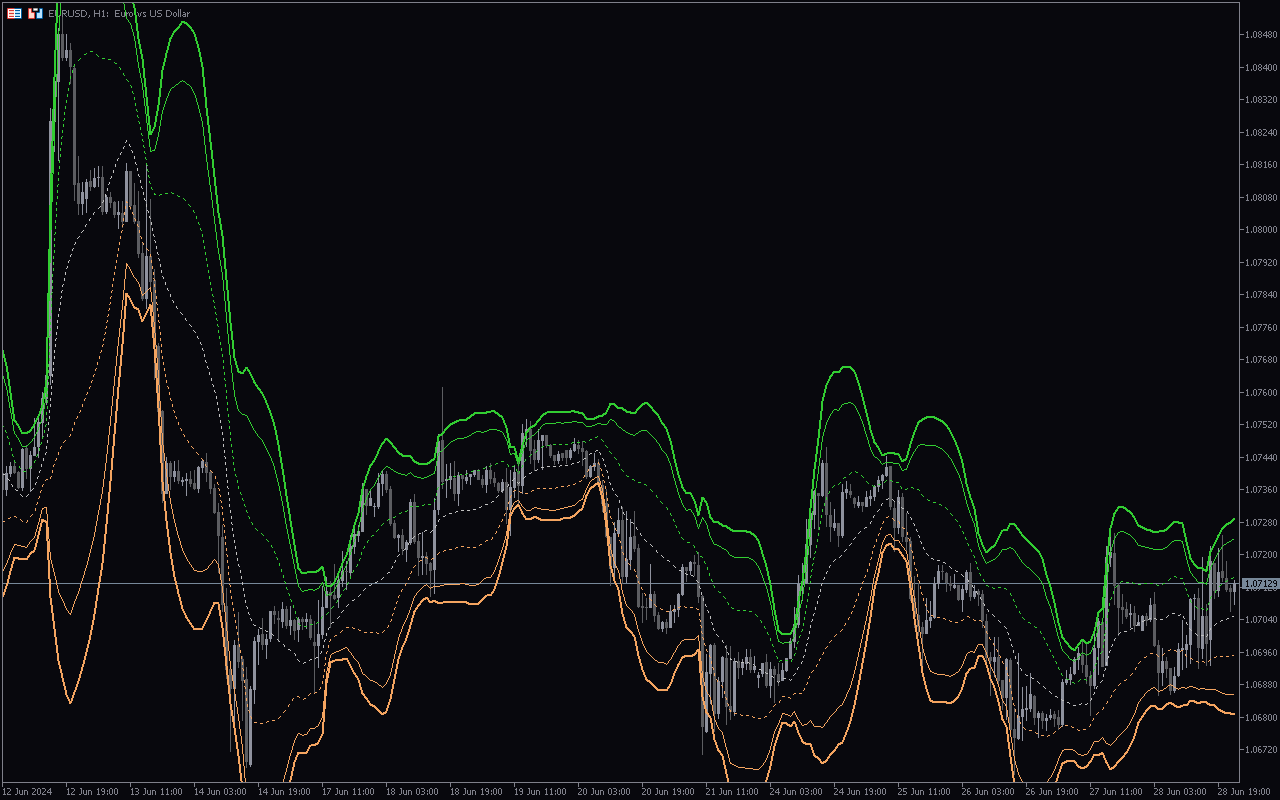
Task: Click the 28 Jun 19:00 time label
Action: coord(1244,791)
